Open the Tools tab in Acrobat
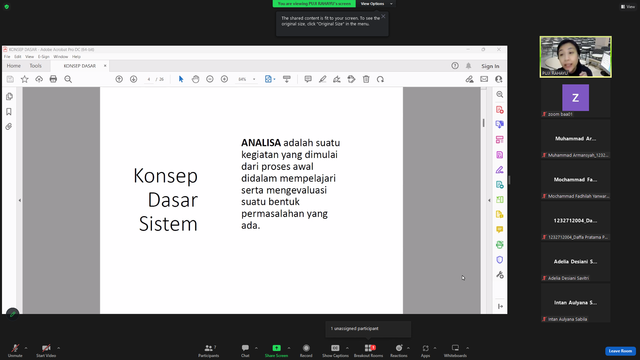640x360 pixels. coord(36,66)
